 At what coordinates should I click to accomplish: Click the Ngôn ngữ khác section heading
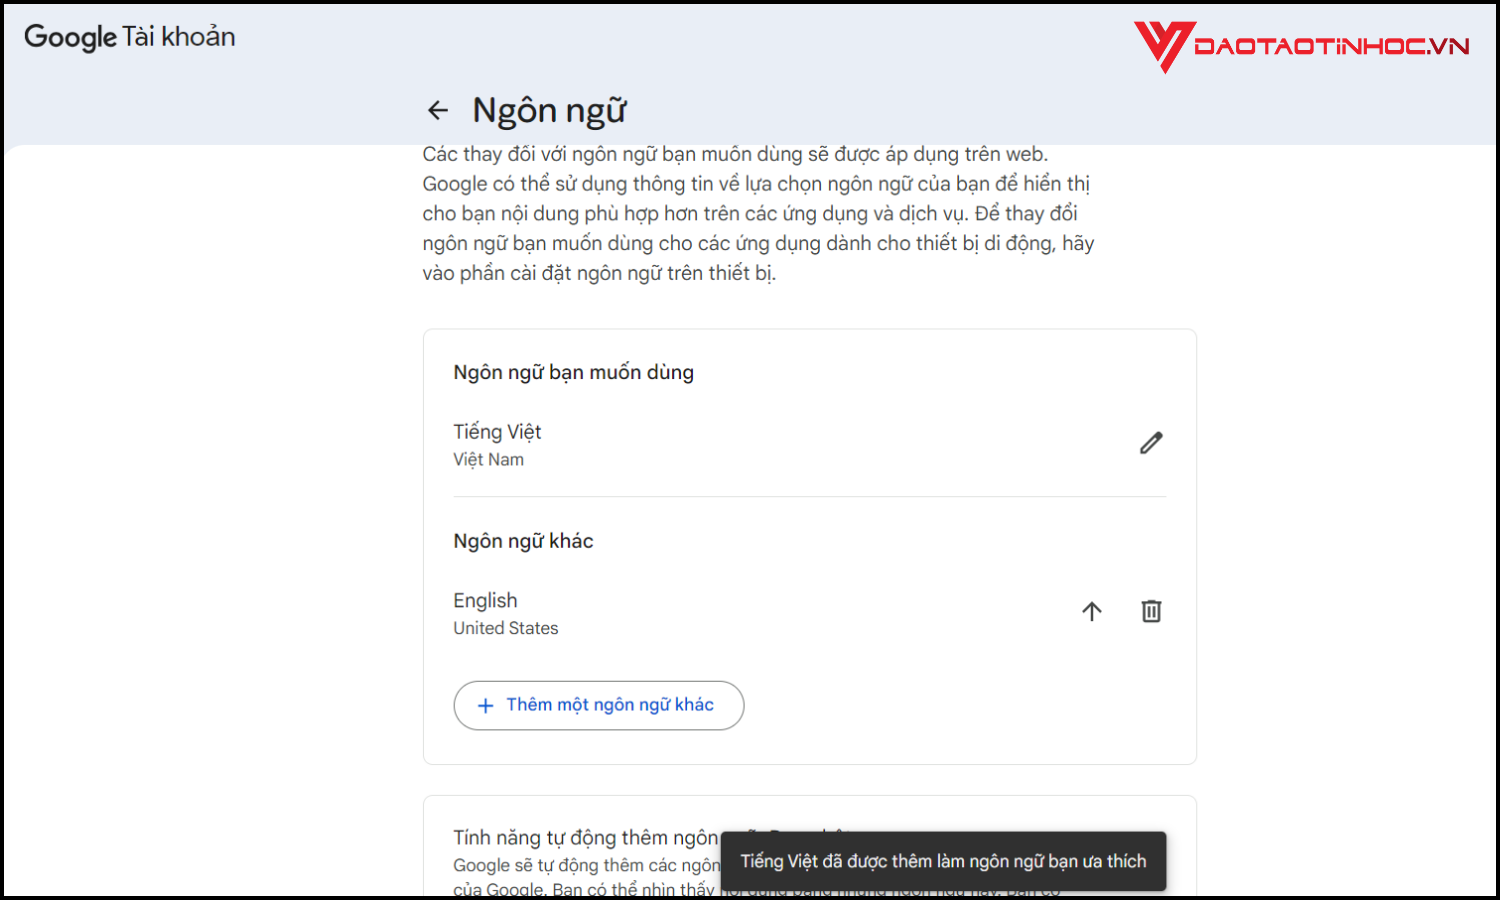tap(523, 540)
